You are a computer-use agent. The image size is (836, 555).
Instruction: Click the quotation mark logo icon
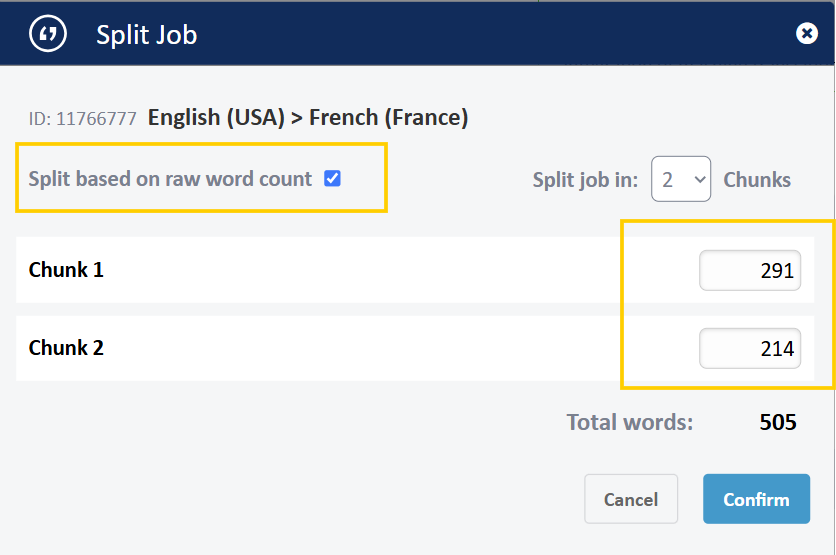[x=48, y=34]
